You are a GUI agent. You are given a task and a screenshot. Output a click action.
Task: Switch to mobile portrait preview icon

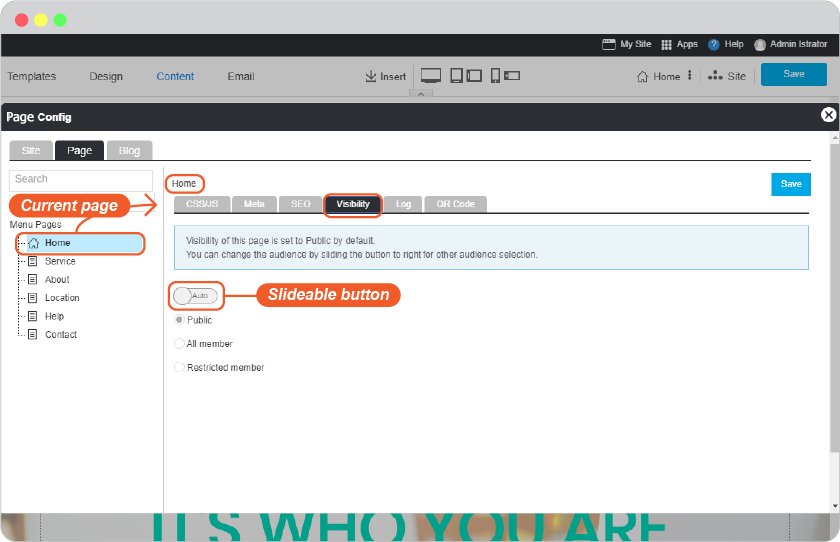496,76
